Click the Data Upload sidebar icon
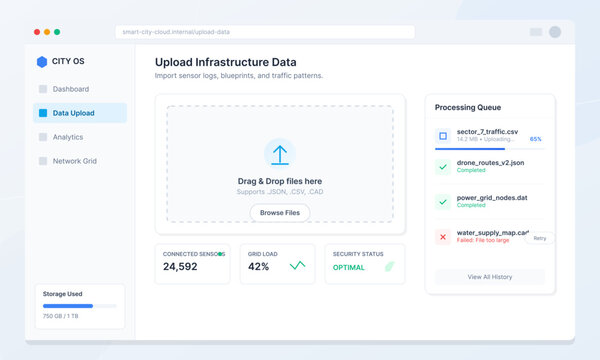600x360 pixels. coord(43,113)
